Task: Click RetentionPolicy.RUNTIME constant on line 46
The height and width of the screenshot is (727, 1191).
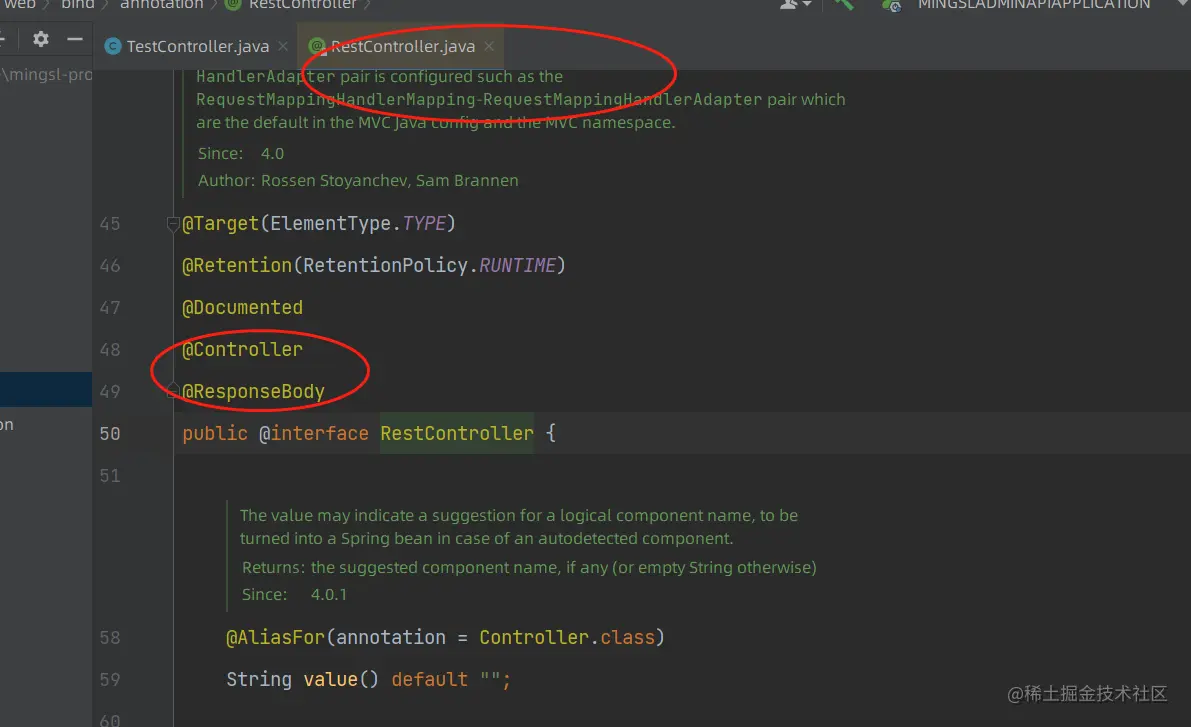Action: 429,265
